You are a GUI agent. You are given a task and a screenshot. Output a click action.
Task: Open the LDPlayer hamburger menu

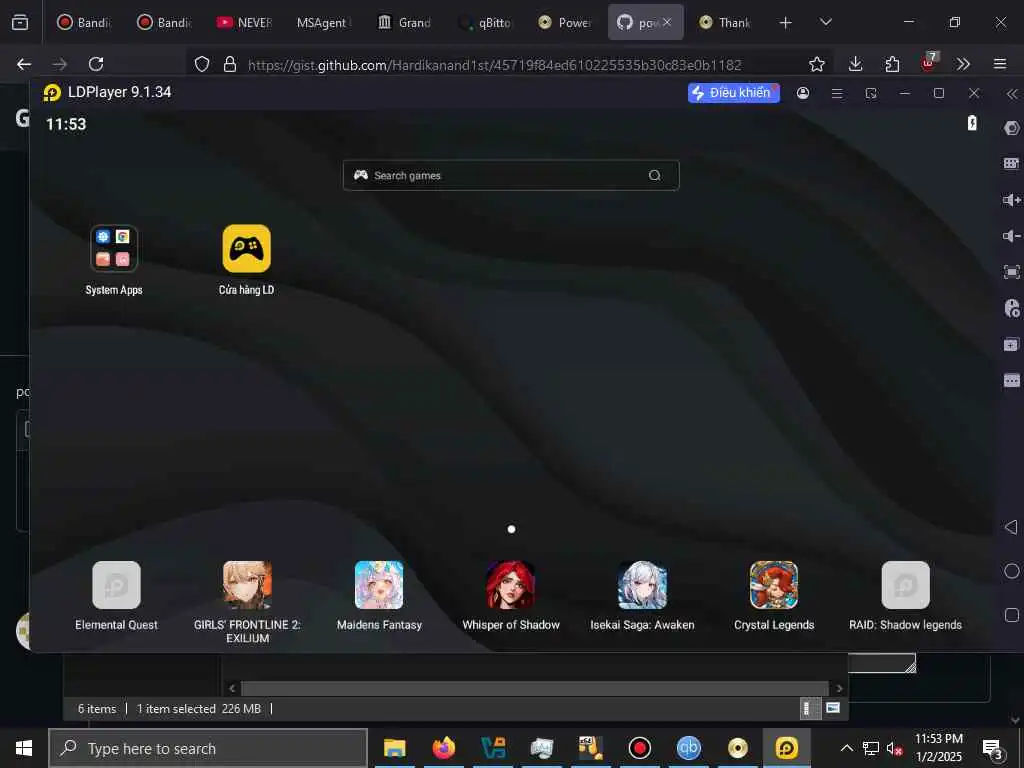click(837, 93)
